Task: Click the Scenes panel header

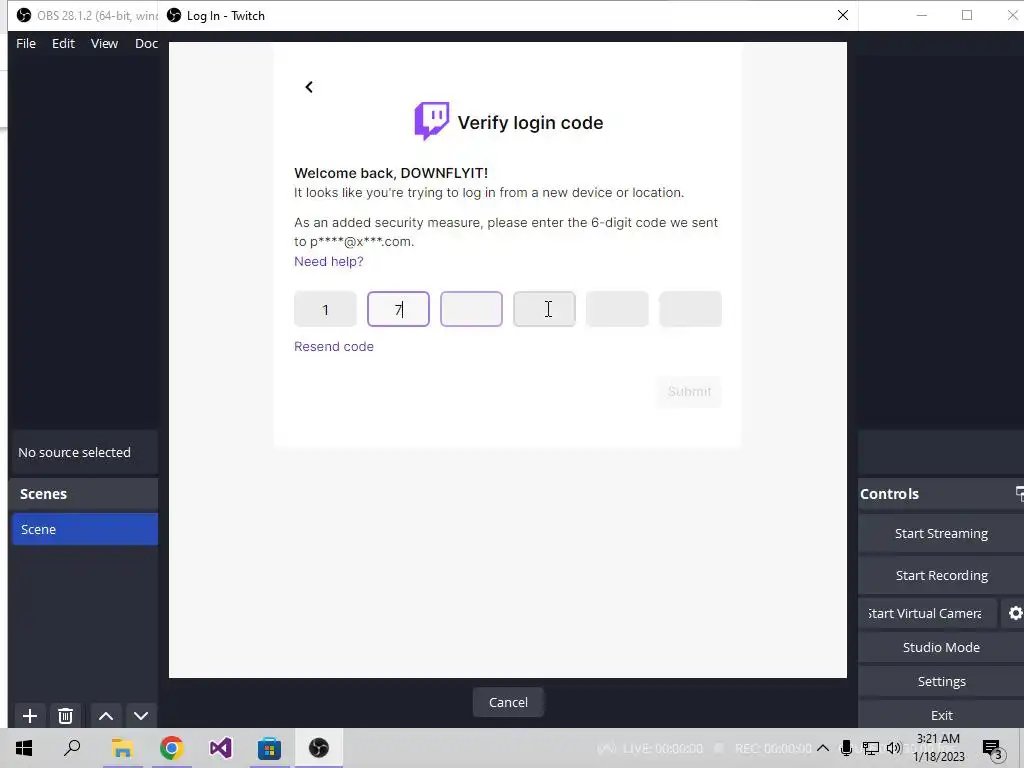Action: click(x=84, y=494)
